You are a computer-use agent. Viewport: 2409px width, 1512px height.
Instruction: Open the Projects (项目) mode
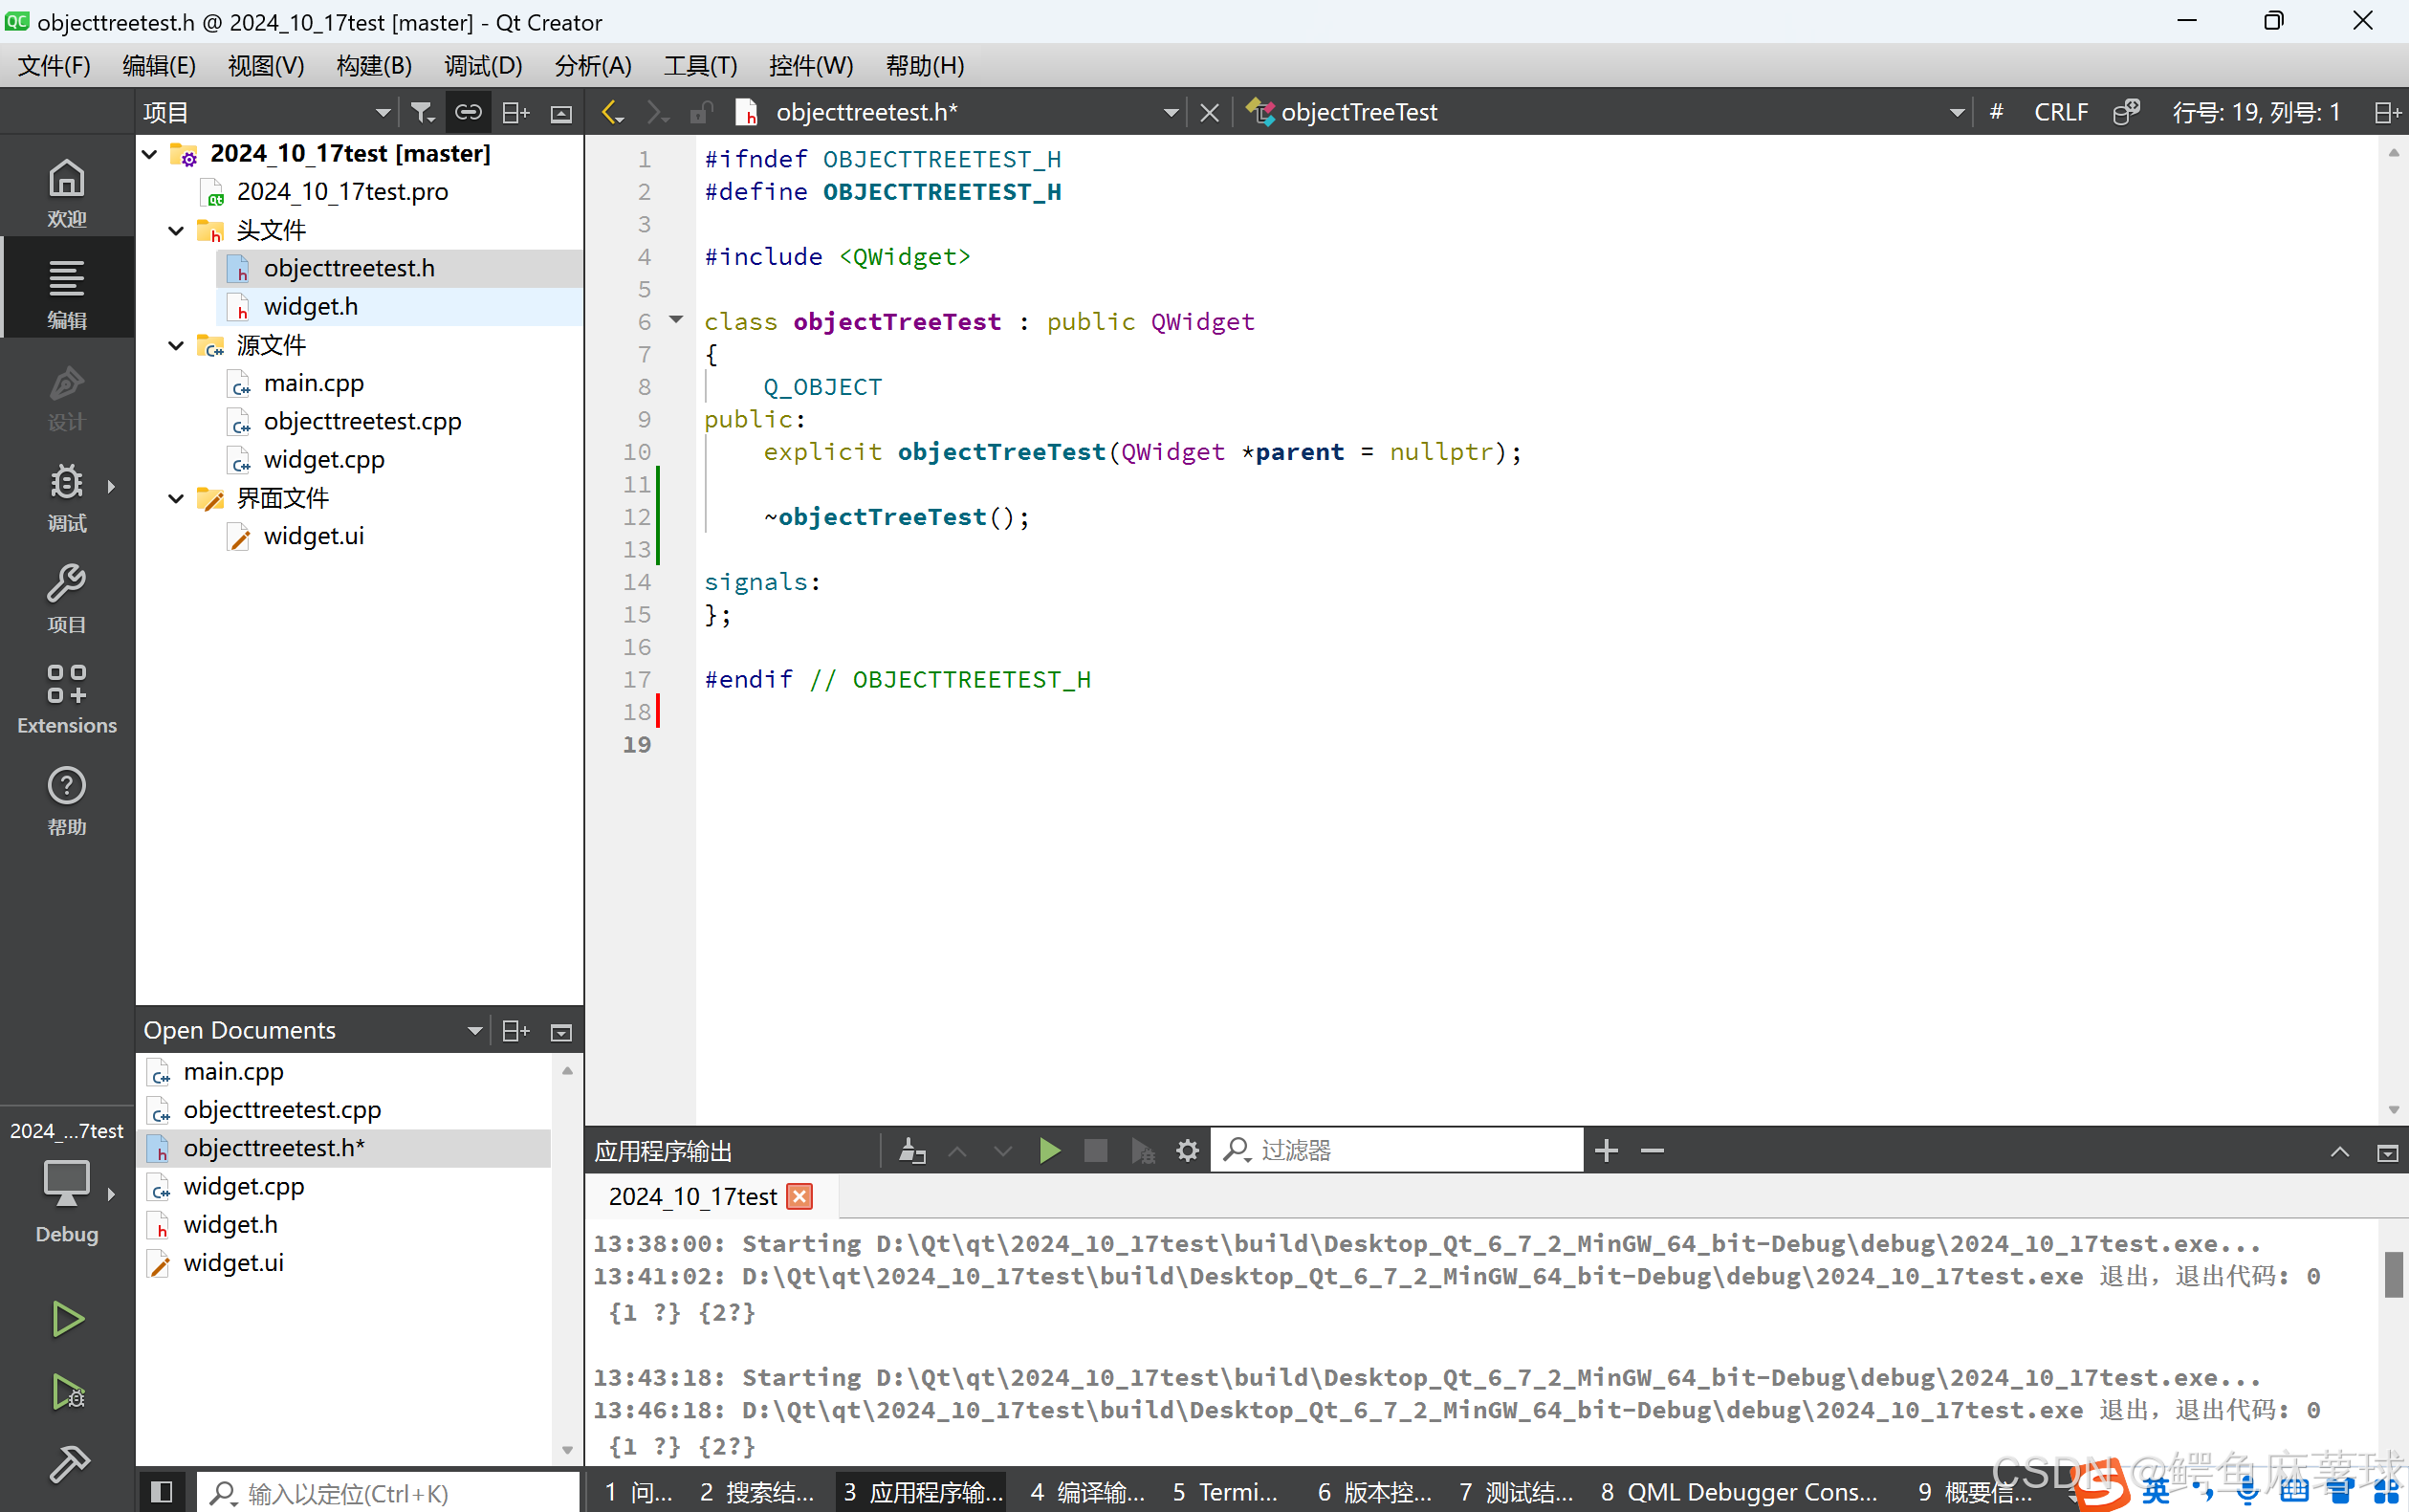pos(67,598)
